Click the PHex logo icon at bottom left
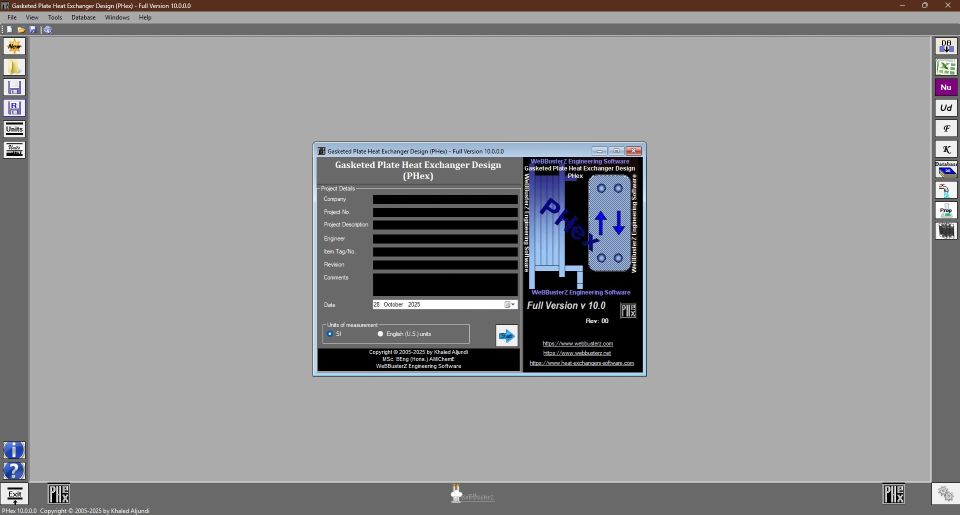The height and width of the screenshot is (515, 960). click(59, 494)
